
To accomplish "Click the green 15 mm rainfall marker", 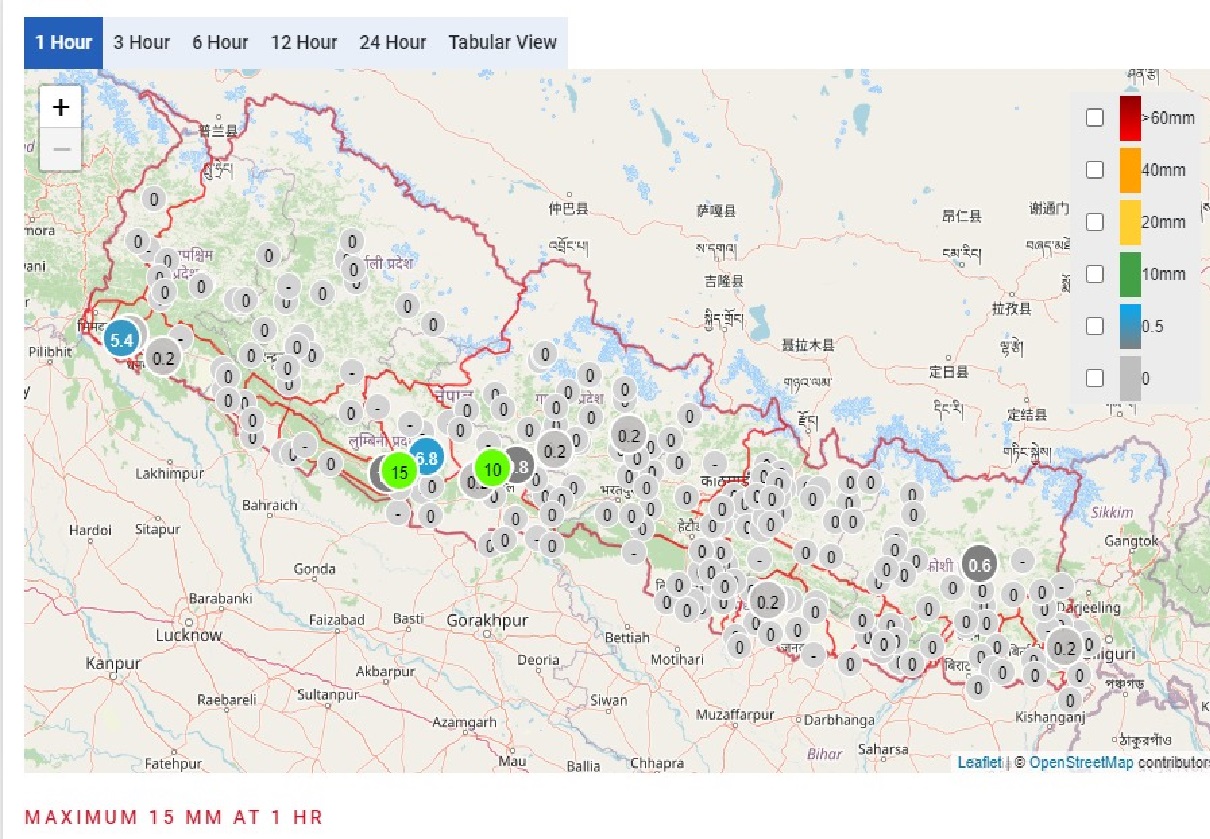I will click(x=399, y=473).
